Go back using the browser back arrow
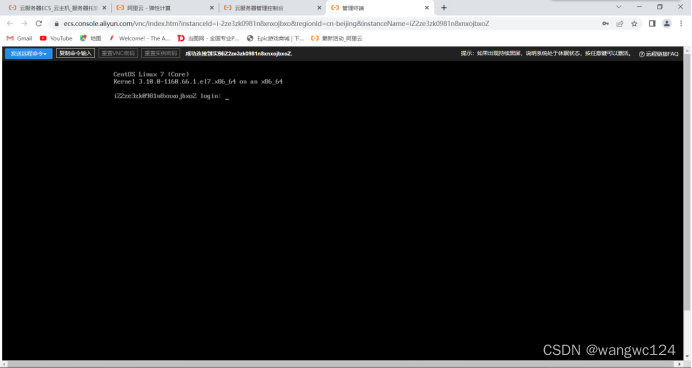This screenshot has height=368, width=692. [x=10, y=23]
